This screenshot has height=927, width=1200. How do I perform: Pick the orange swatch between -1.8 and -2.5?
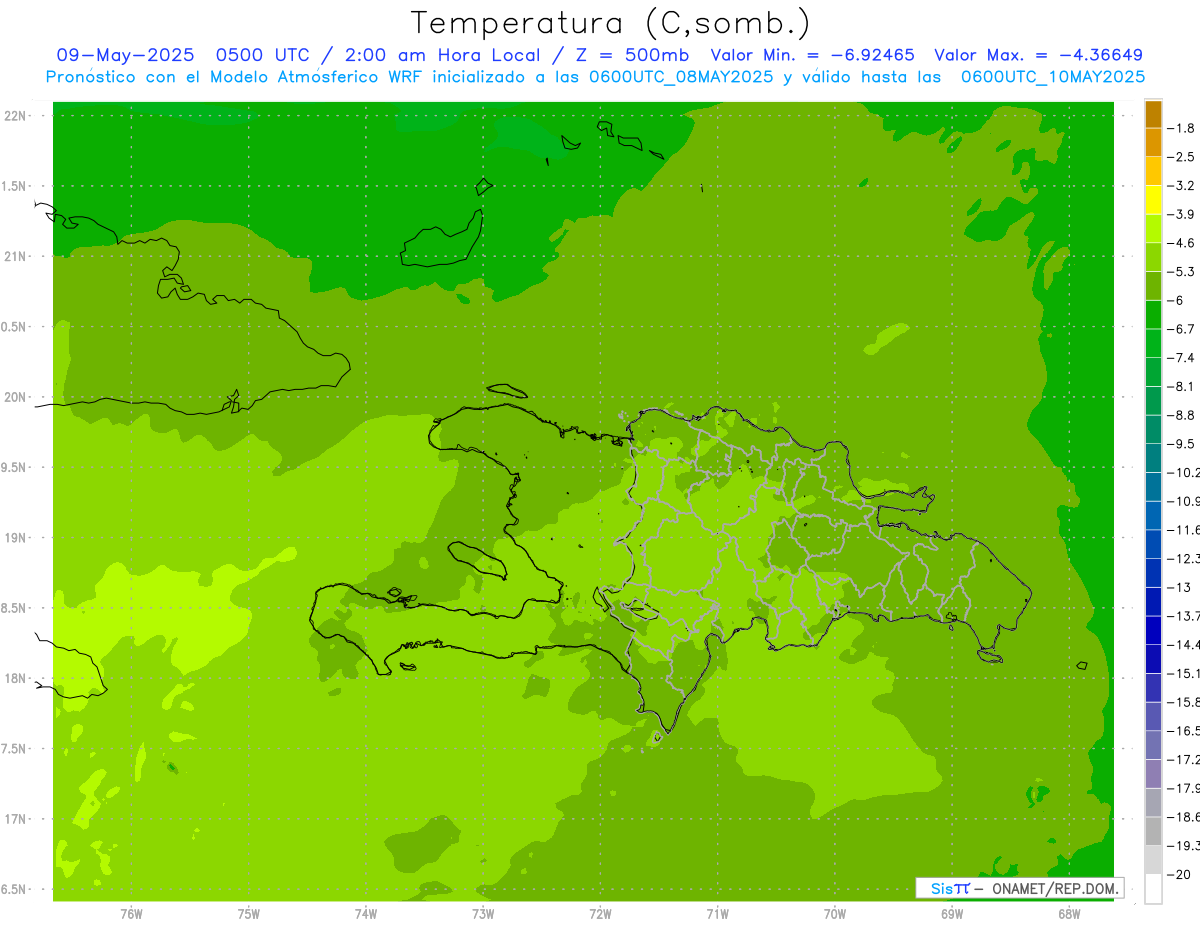pyautogui.click(x=1153, y=143)
